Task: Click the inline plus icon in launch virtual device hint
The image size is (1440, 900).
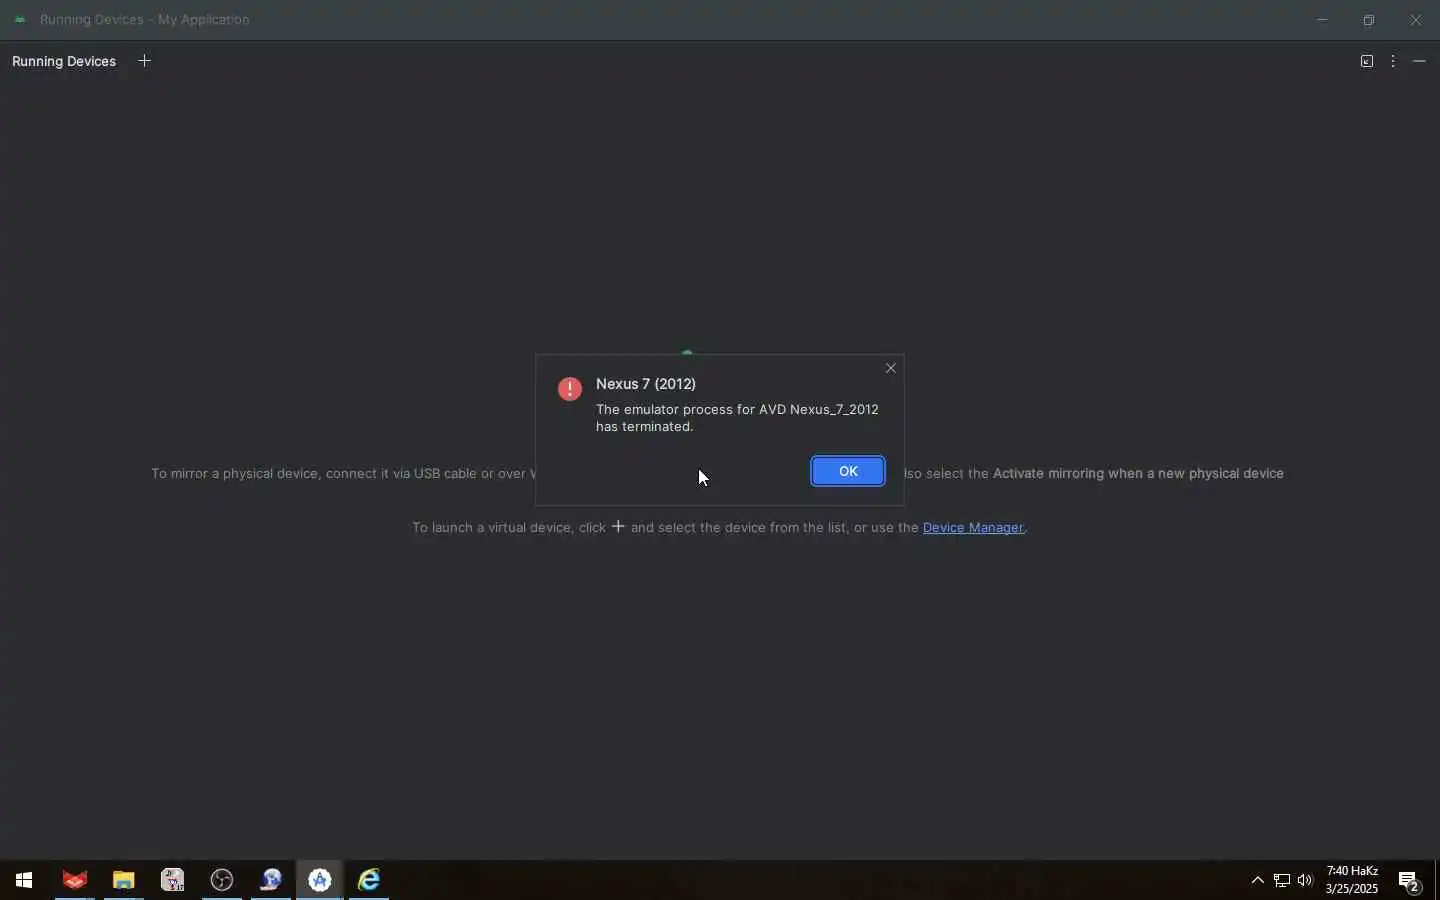Action: click(x=618, y=526)
